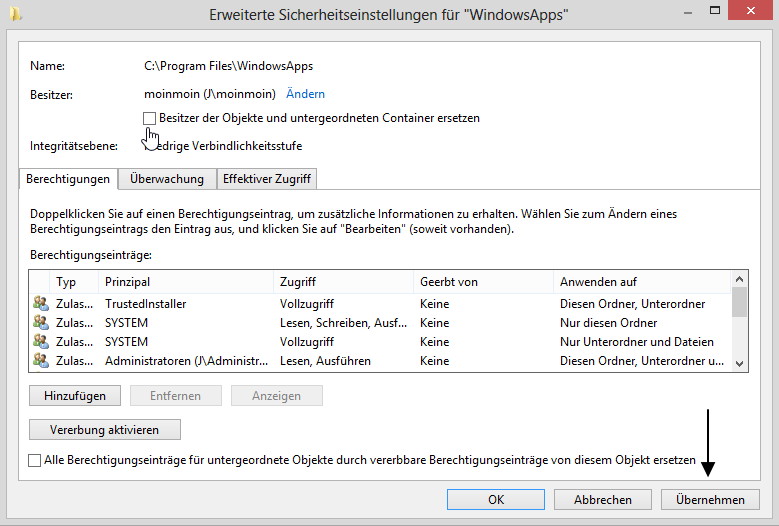Screen dimensions: 779x526
Task: Sort by the Typ column header
Action: pos(74,282)
